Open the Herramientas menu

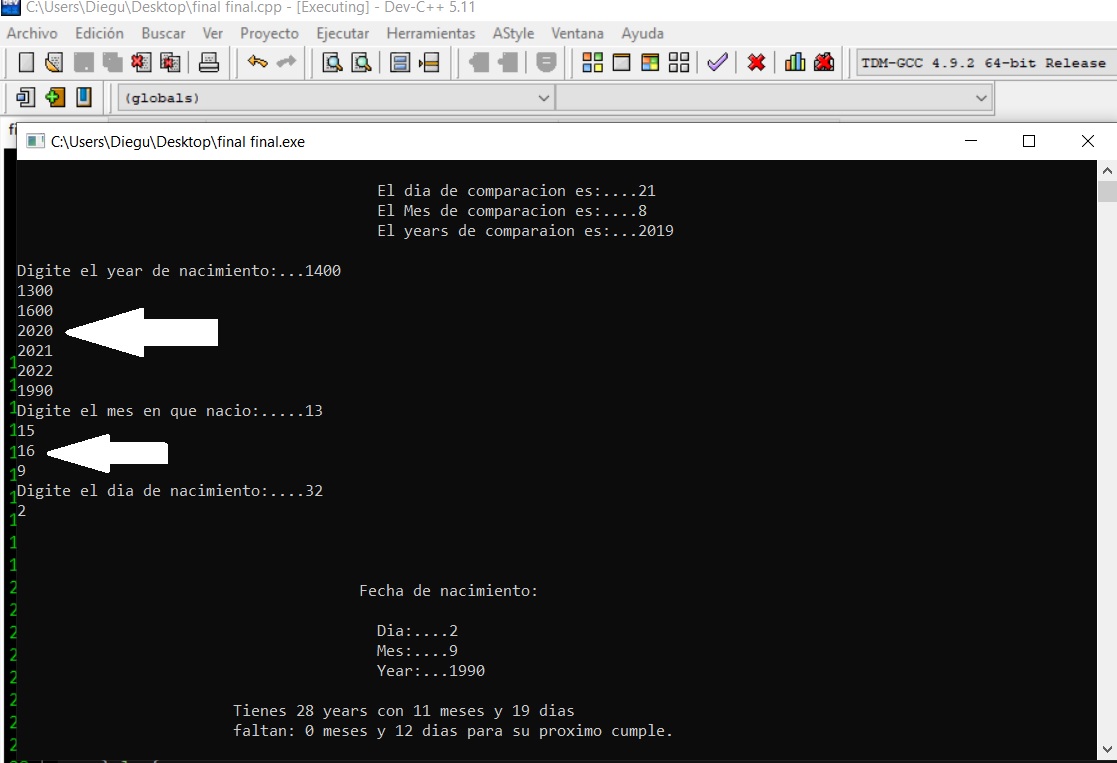[430, 33]
